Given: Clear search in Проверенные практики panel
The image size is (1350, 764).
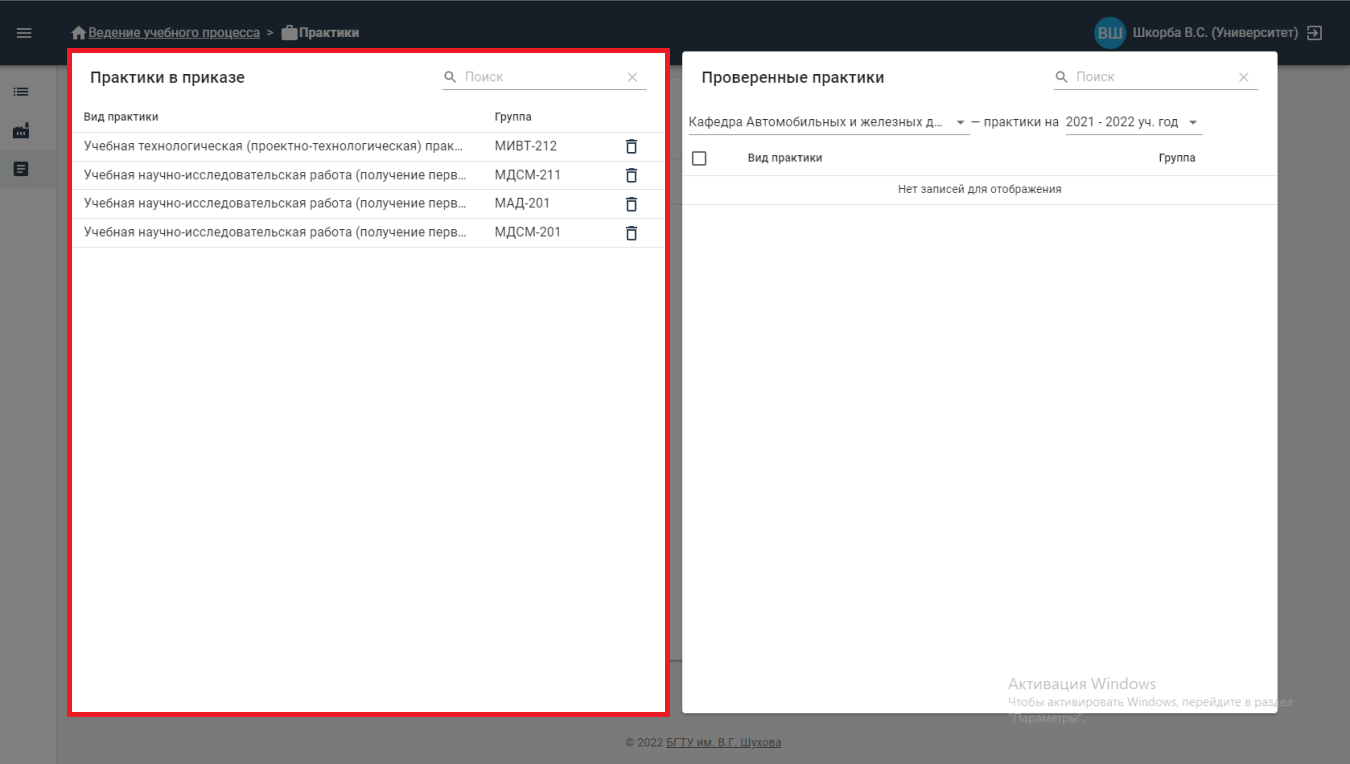Looking at the screenshot, I should pos(1244,77).
